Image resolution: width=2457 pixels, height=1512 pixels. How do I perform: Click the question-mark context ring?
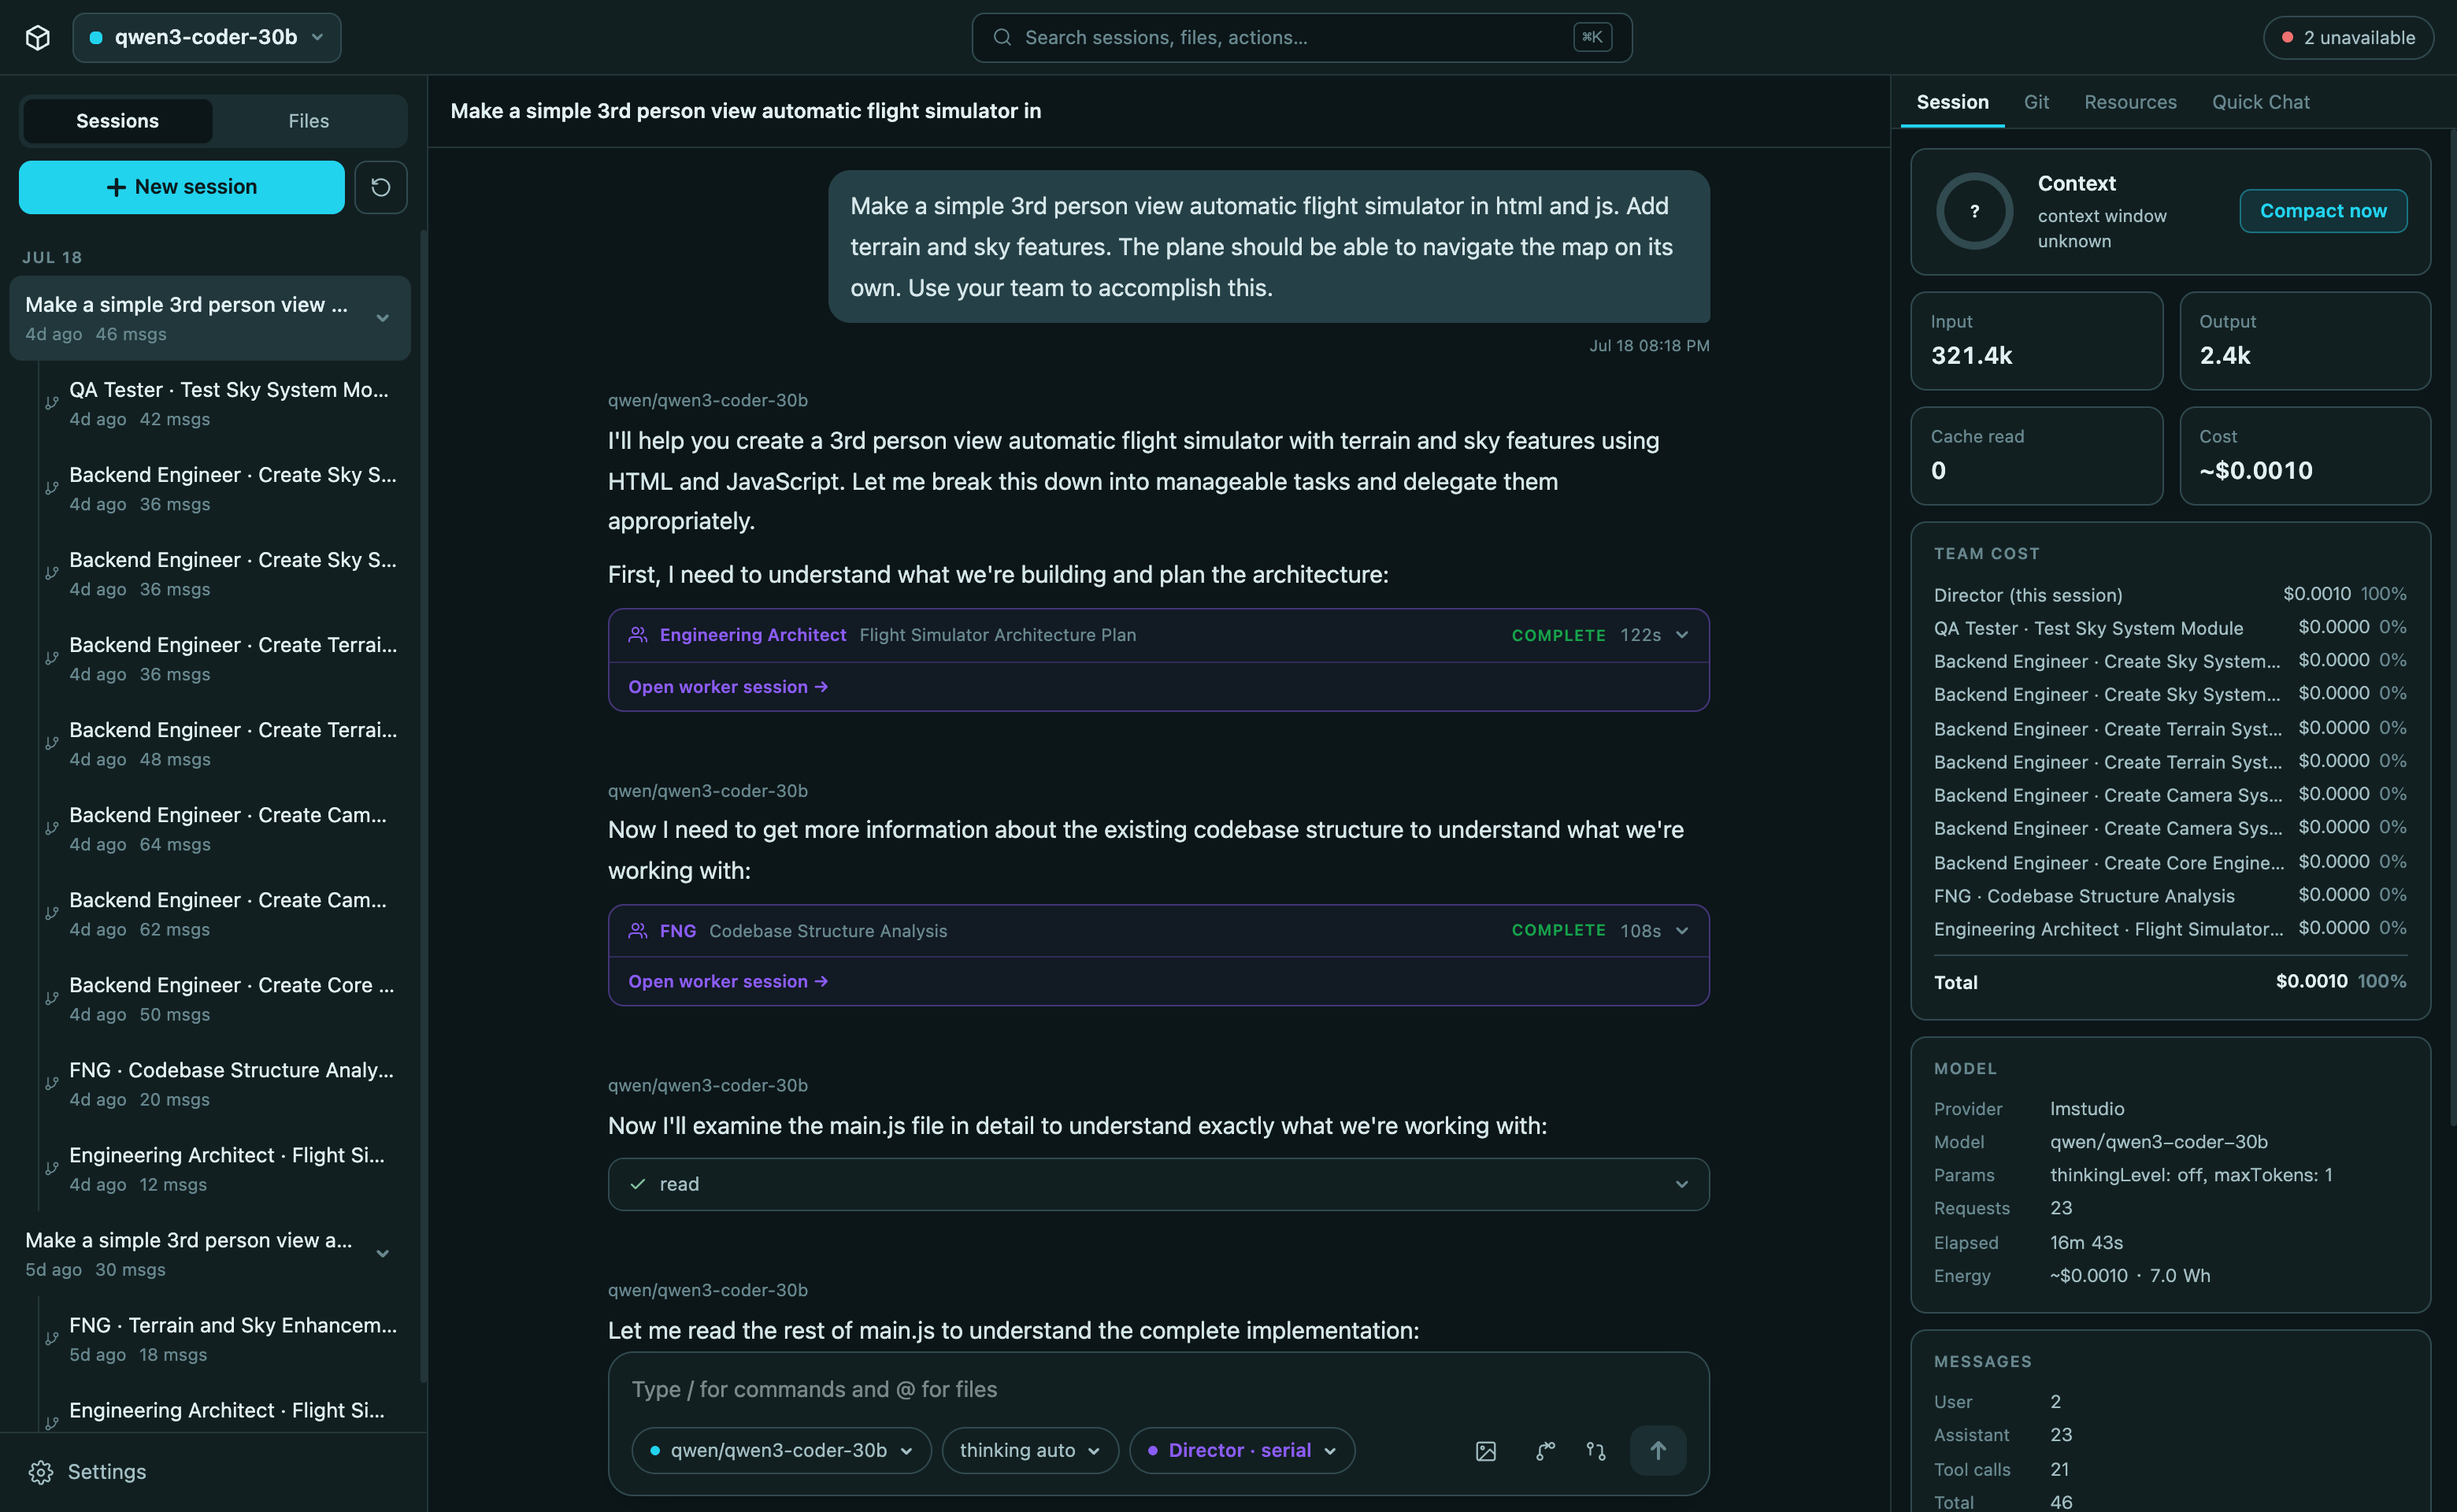1974,211
